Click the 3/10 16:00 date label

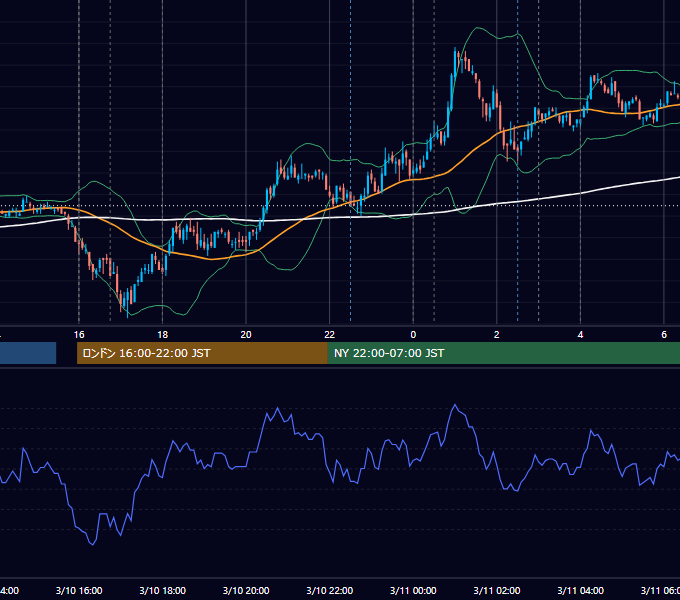pyautogui.click(x=79, y=590)
